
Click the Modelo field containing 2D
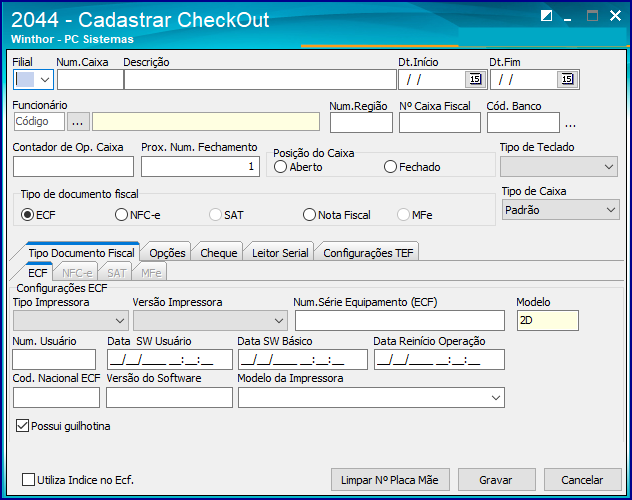click(548, 321)
